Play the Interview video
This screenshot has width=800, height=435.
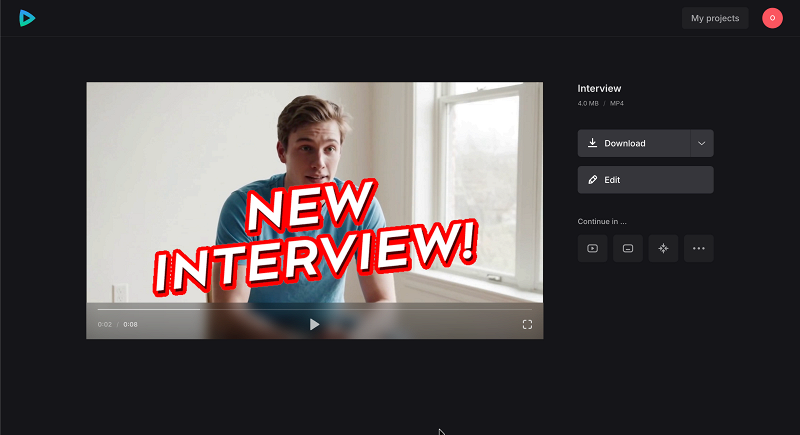[314, 324]
